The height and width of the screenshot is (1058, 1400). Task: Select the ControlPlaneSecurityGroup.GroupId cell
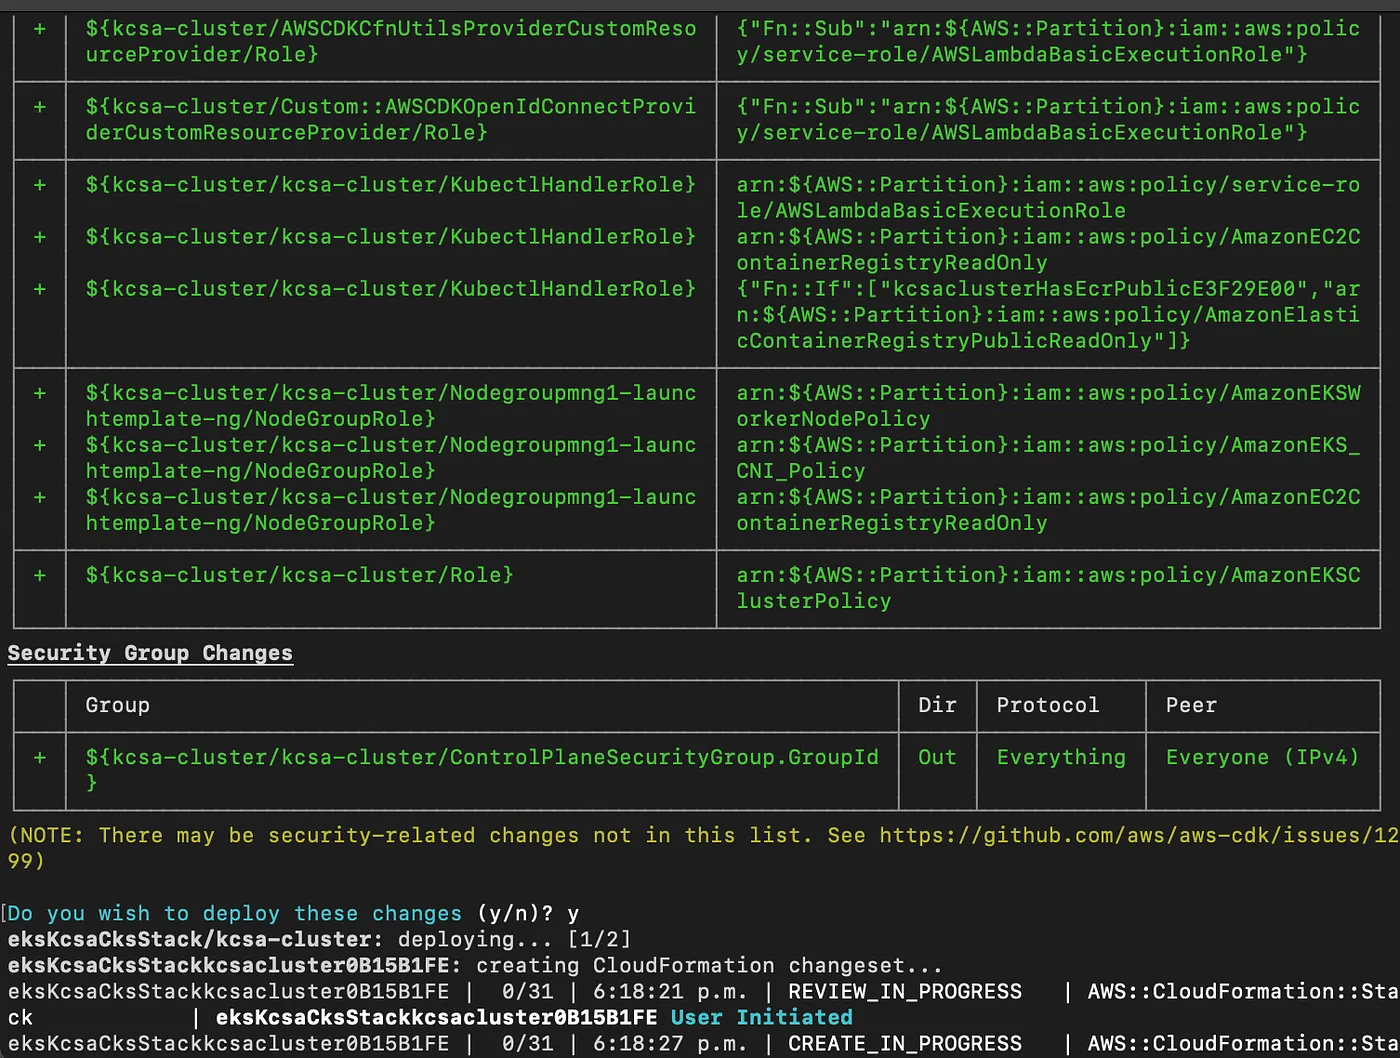pos(482,769)
